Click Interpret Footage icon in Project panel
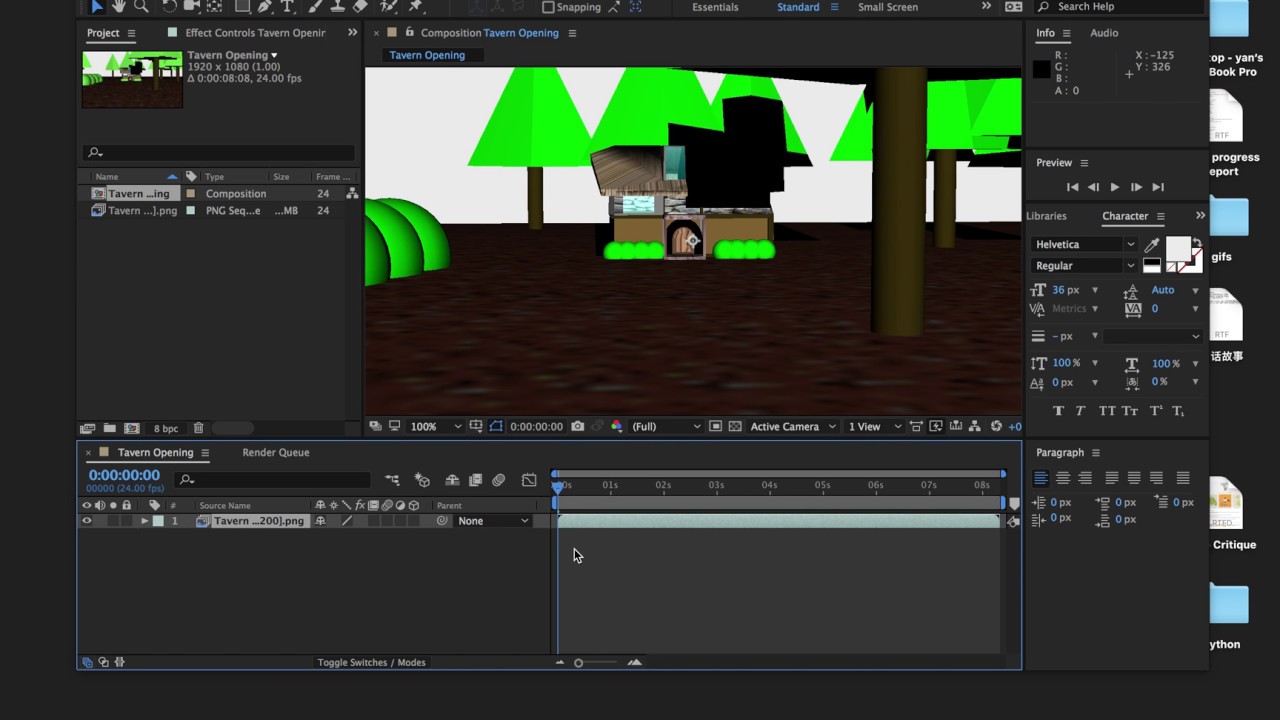 click(x=88, y=428)
